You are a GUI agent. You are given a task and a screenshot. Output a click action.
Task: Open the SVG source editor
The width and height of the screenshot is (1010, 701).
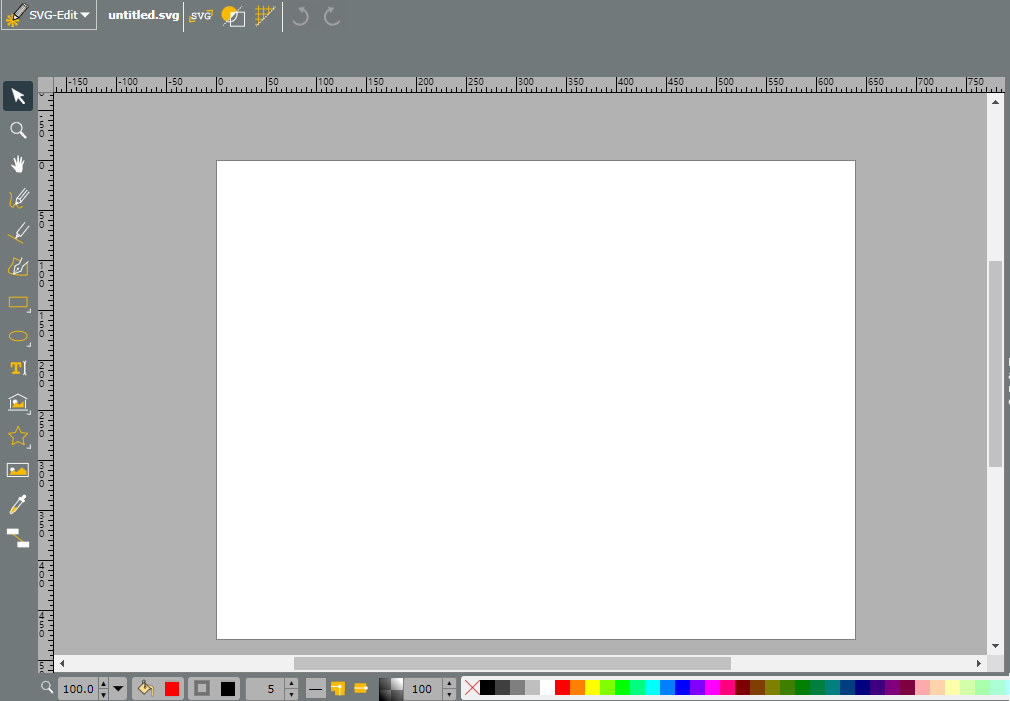(201, 15)
